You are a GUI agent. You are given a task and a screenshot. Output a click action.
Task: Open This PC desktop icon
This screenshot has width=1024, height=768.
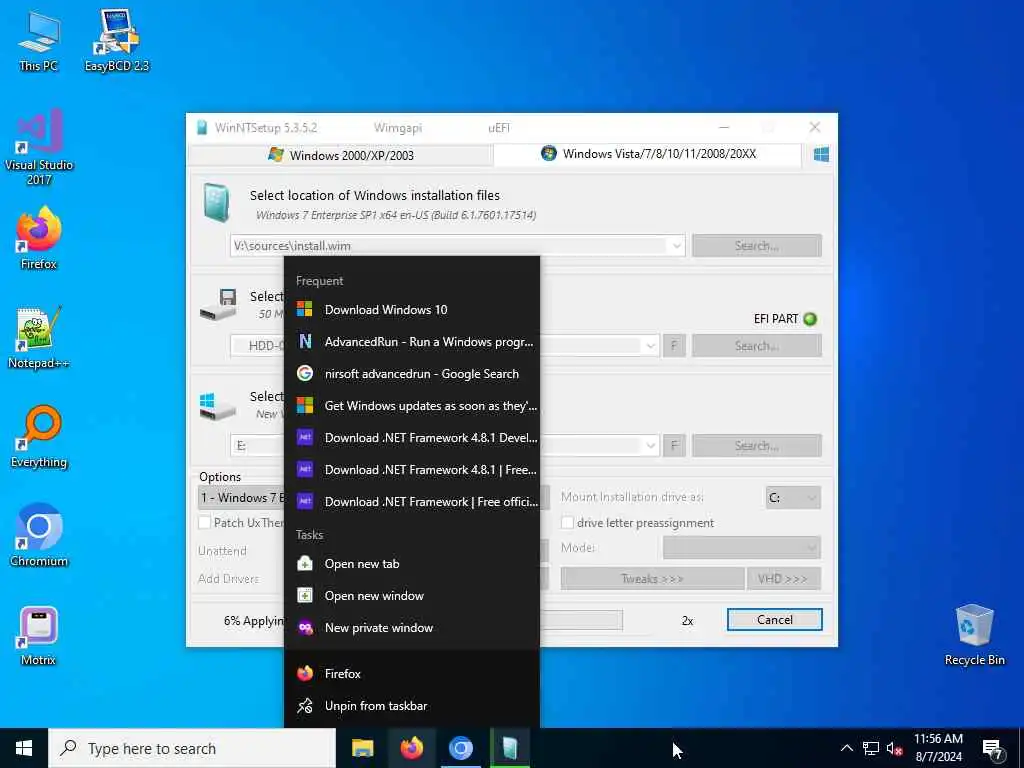click(x=39, y=41)
